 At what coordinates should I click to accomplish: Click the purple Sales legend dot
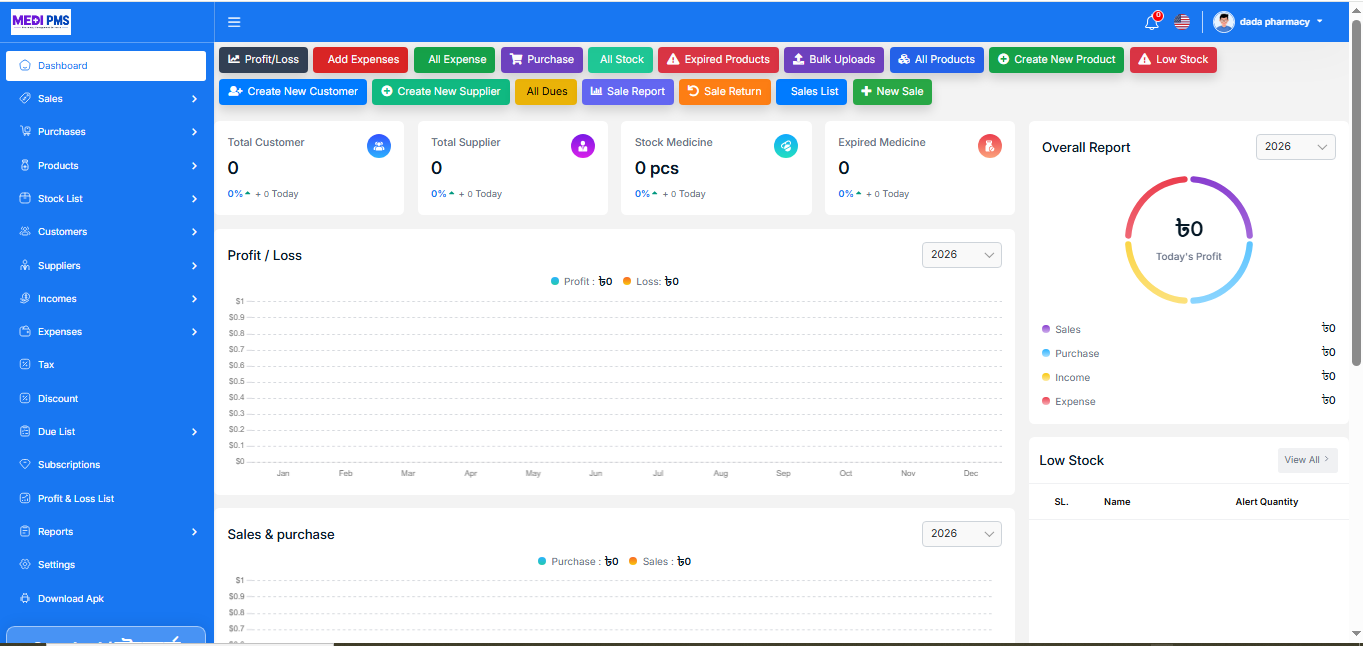pos(1046,329)
